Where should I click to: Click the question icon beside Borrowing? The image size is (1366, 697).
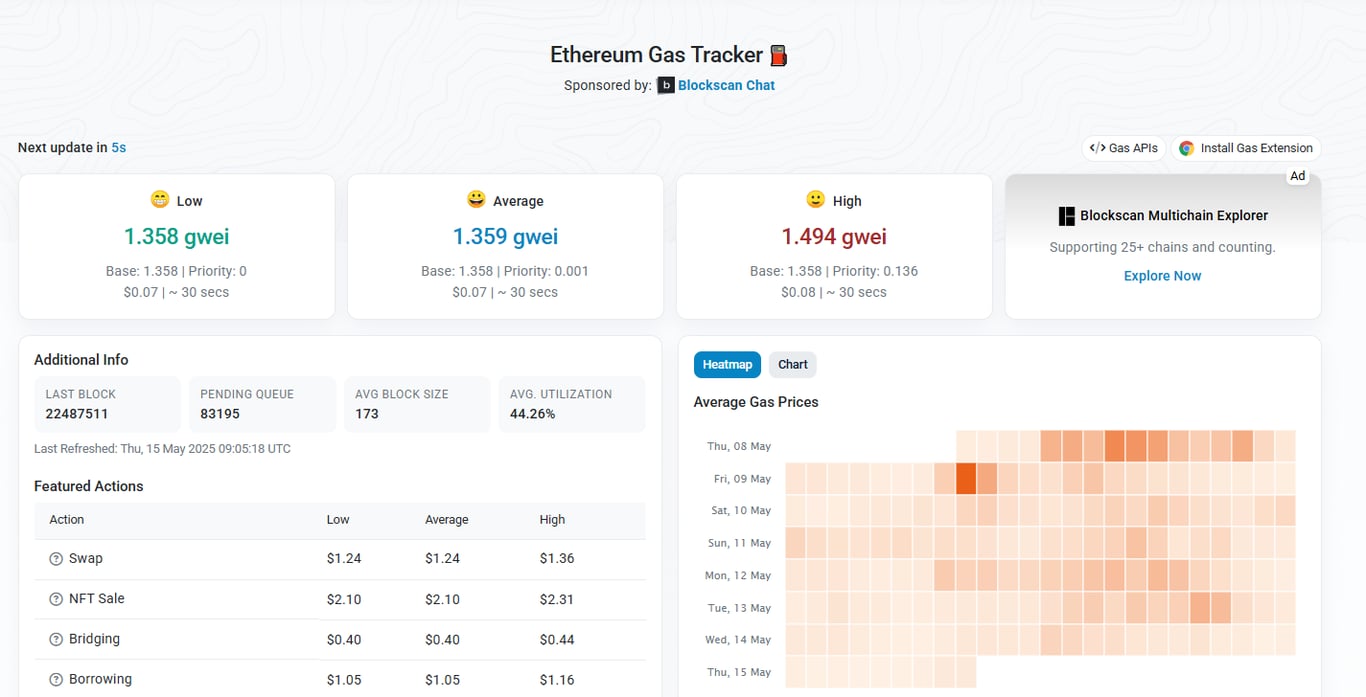[56, 680]
